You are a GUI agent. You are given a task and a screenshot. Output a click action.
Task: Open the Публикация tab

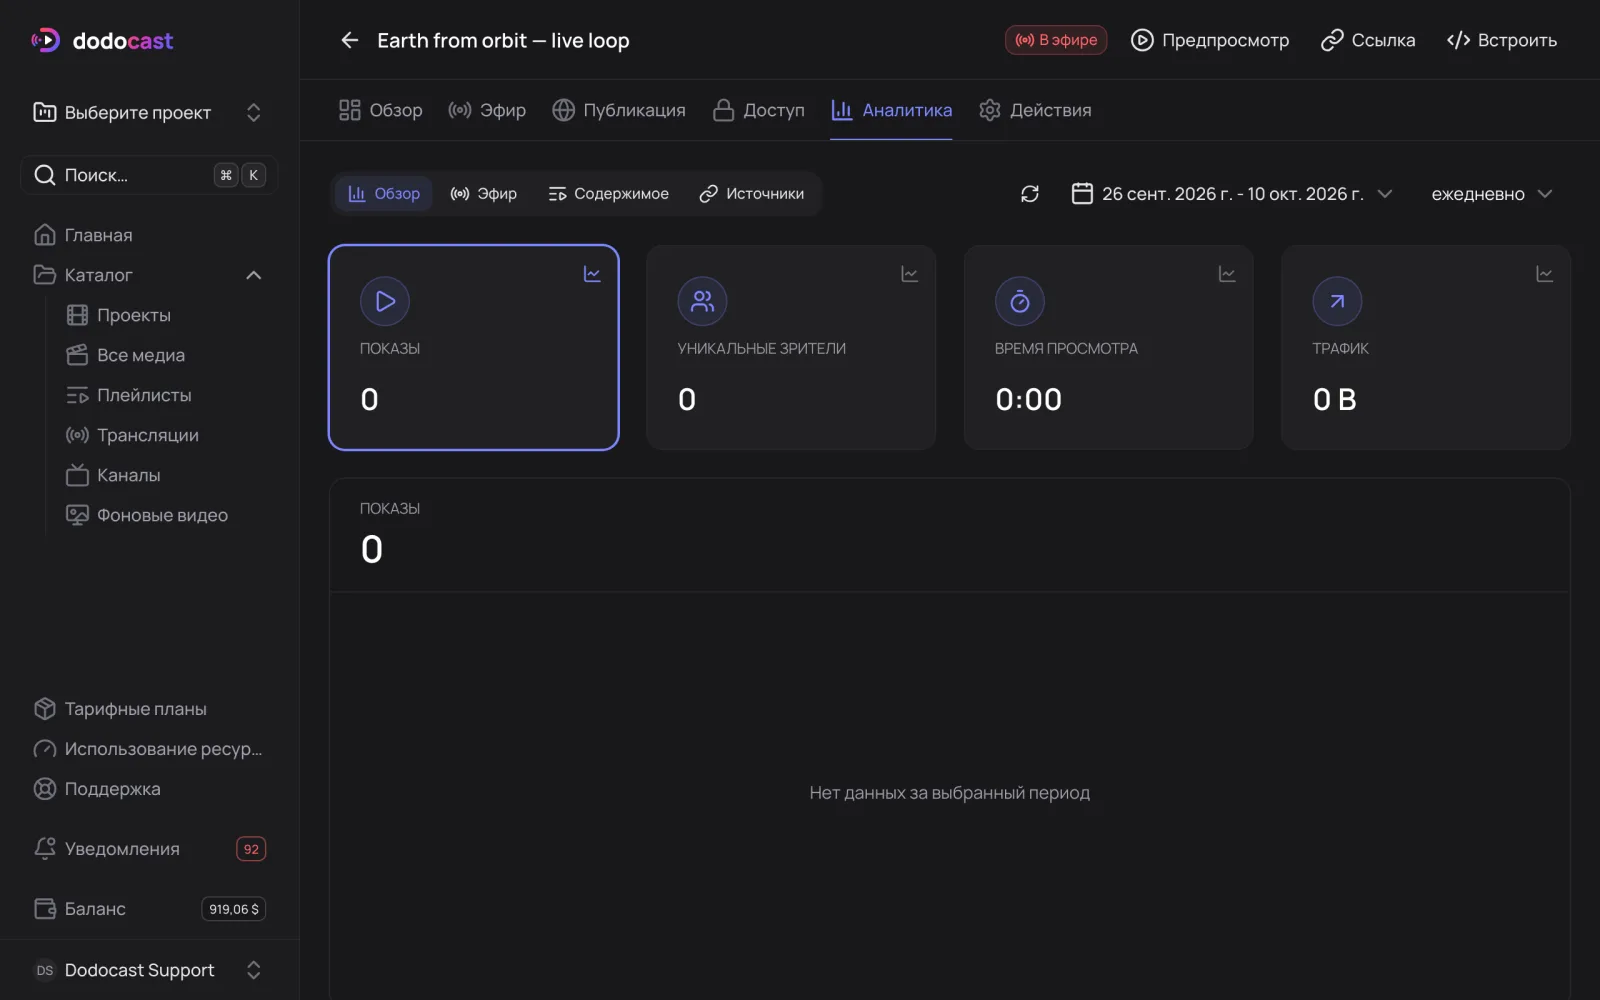619,110
